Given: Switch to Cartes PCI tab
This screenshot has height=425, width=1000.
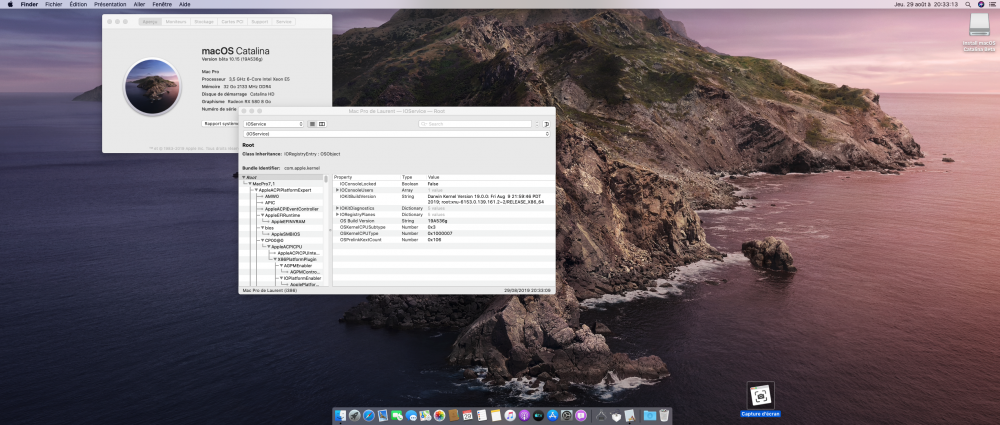Looking at the screenshot, I should click(x=232, y=22).
